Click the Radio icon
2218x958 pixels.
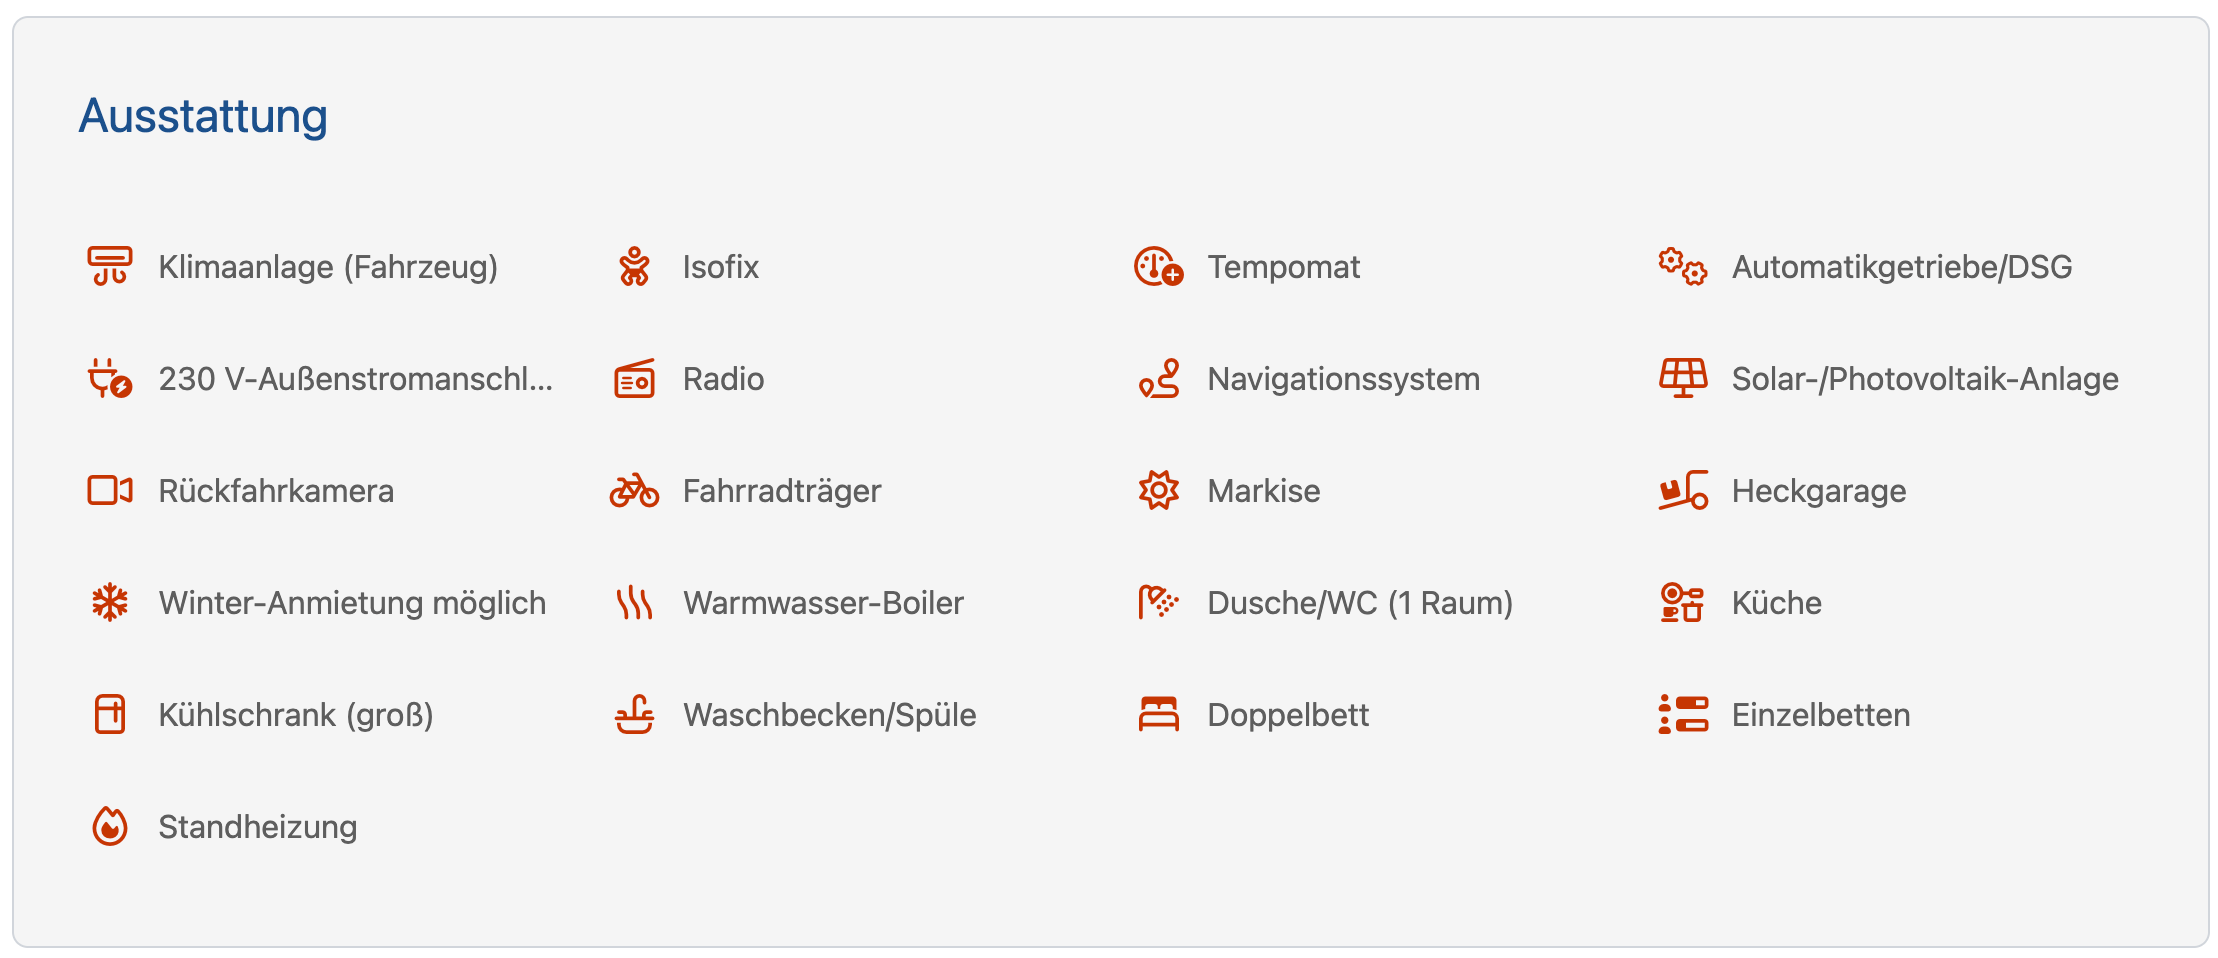pos(634,379)
